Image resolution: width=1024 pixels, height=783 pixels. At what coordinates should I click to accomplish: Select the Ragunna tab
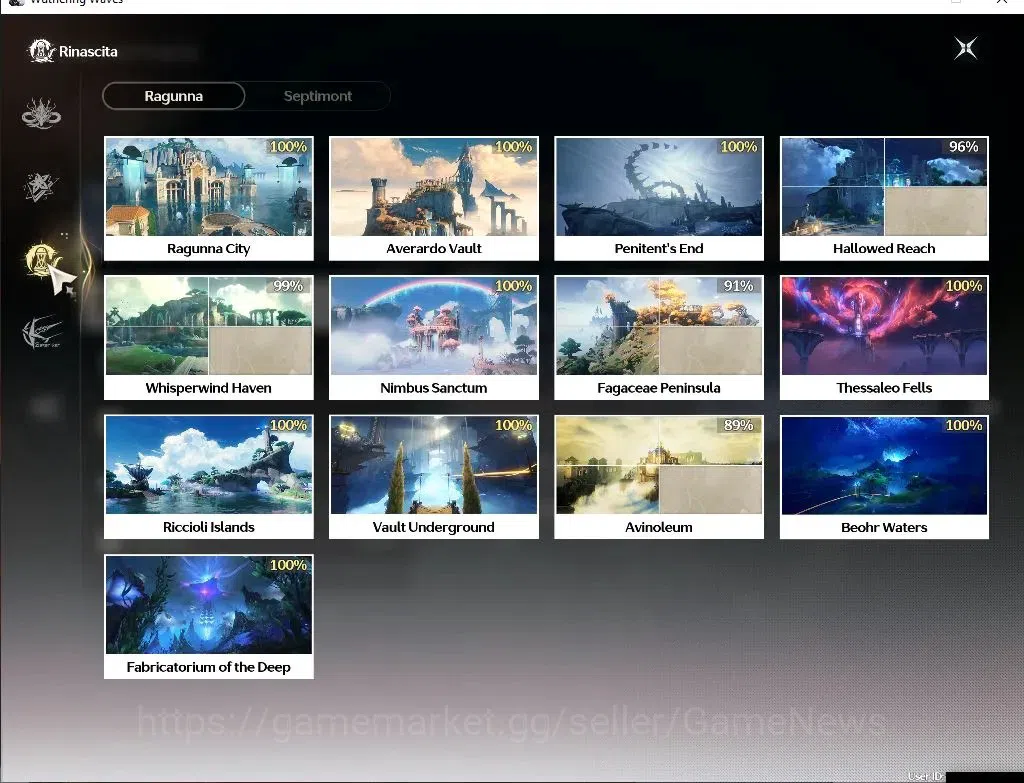174,96
